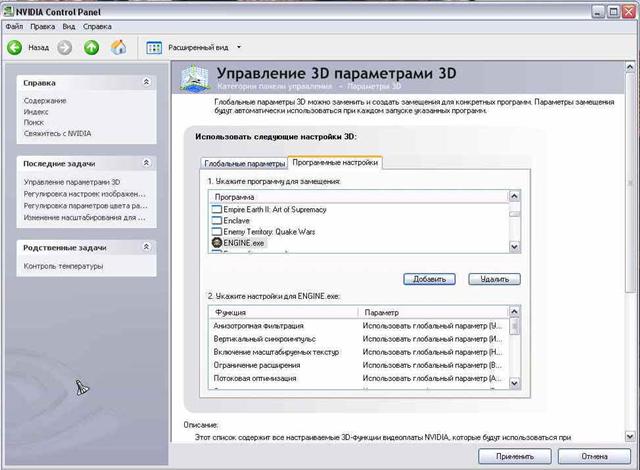Open the Справка menu
The width and height of the screenshot is (640, 470).
(97, 27)
